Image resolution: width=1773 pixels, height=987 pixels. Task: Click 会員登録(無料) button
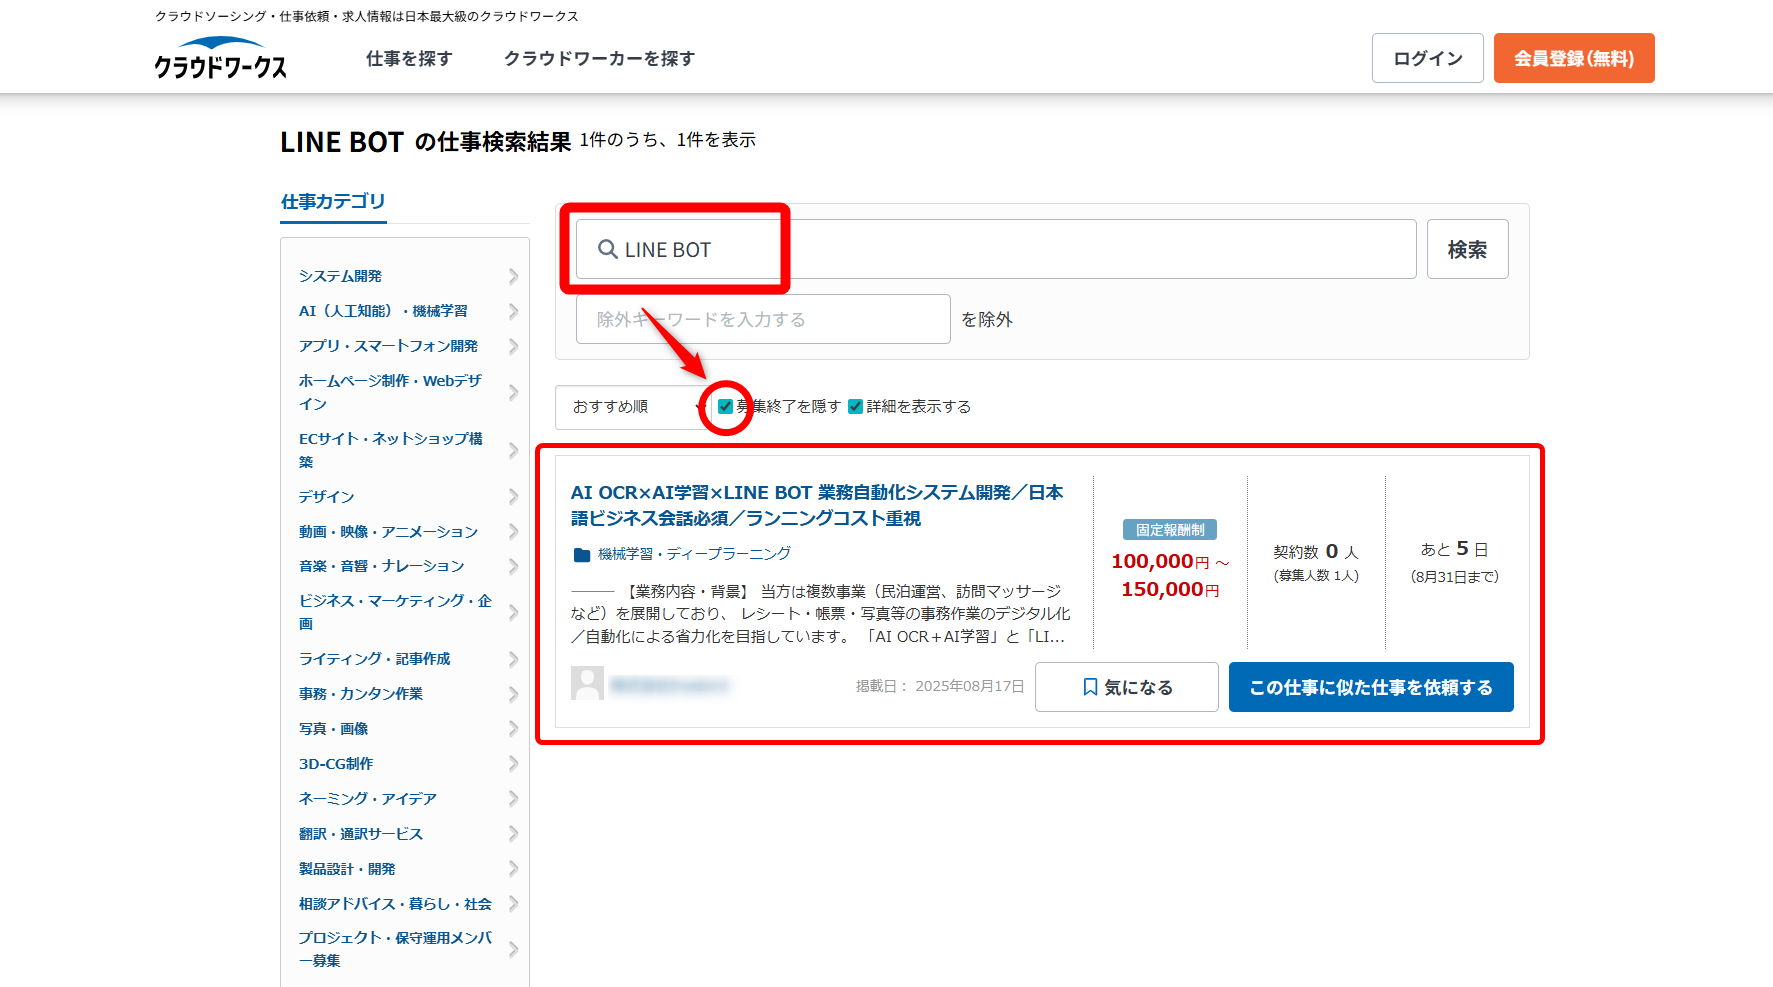pos(1574,58)
